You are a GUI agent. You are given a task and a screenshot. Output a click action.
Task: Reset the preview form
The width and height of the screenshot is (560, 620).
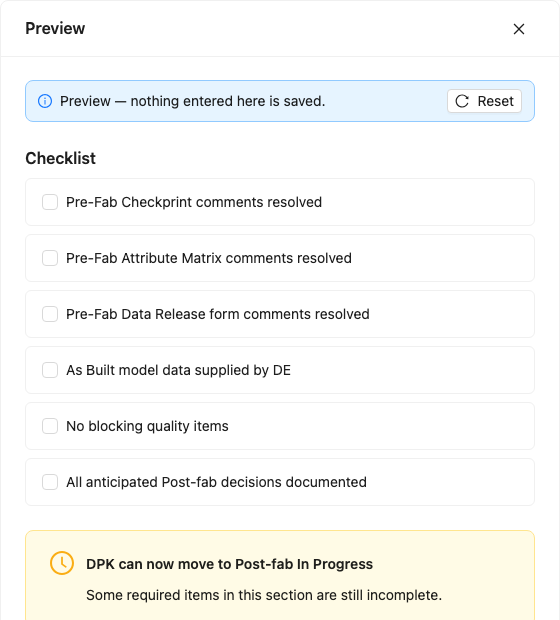click(484, 101)
